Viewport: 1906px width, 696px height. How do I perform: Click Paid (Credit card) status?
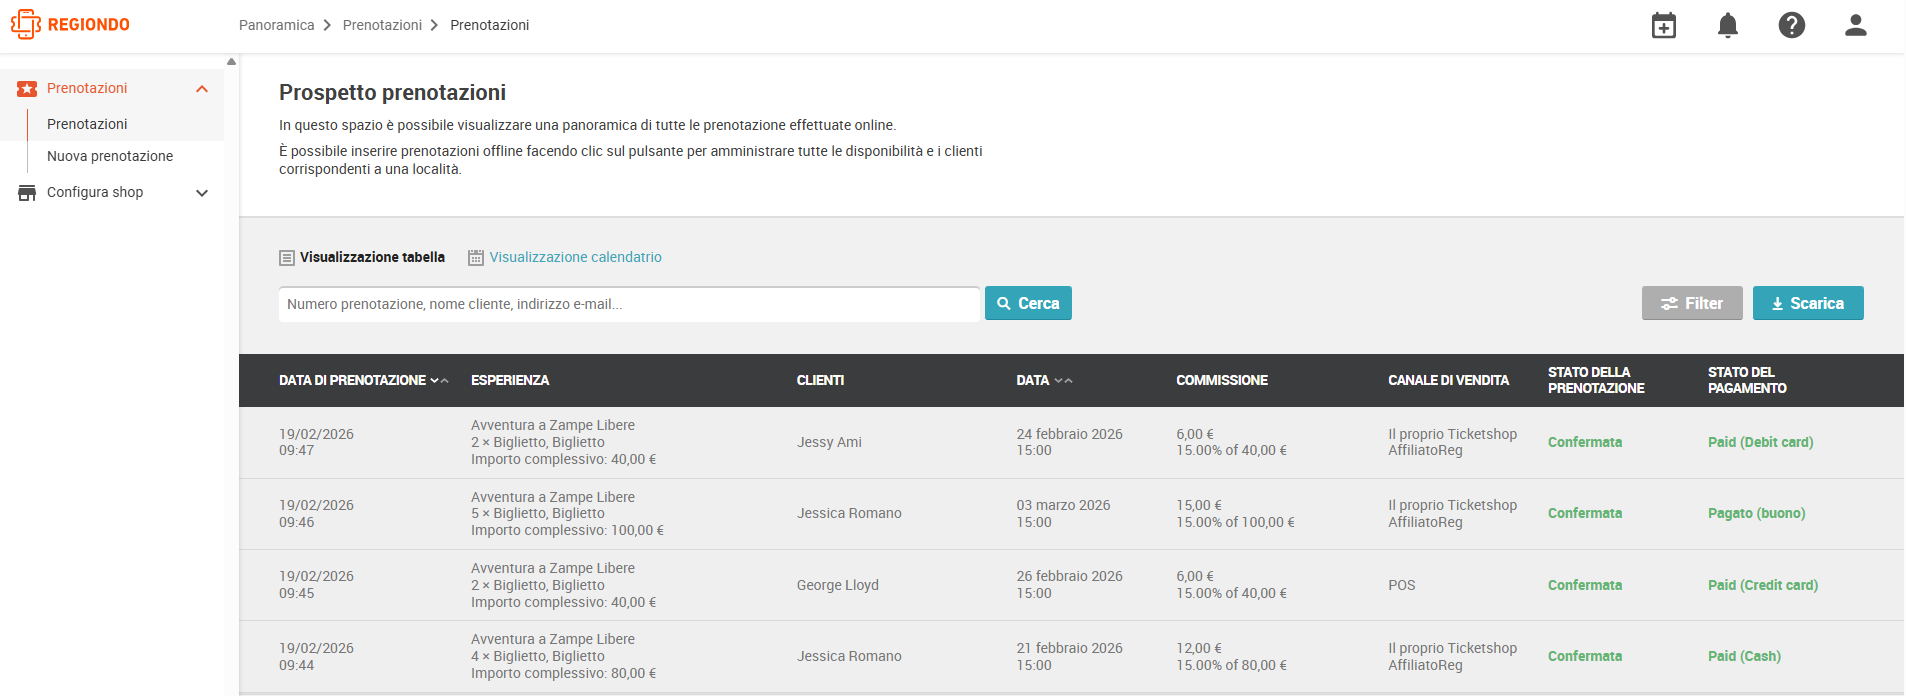(1763, 585)
